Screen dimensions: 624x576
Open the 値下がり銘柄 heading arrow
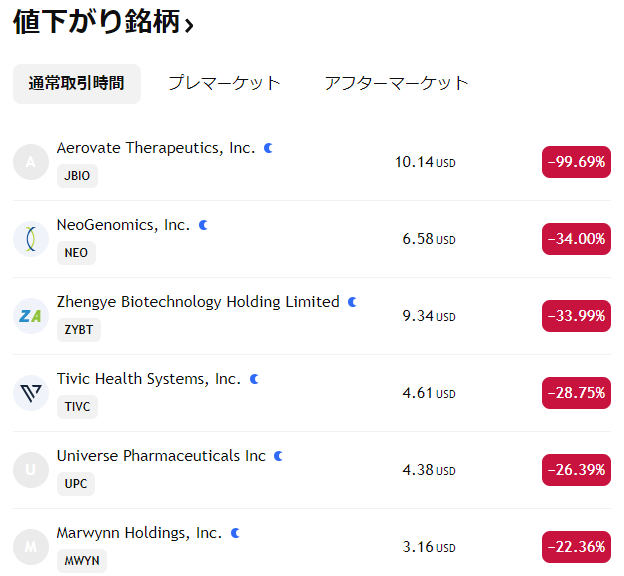(189, 24)
